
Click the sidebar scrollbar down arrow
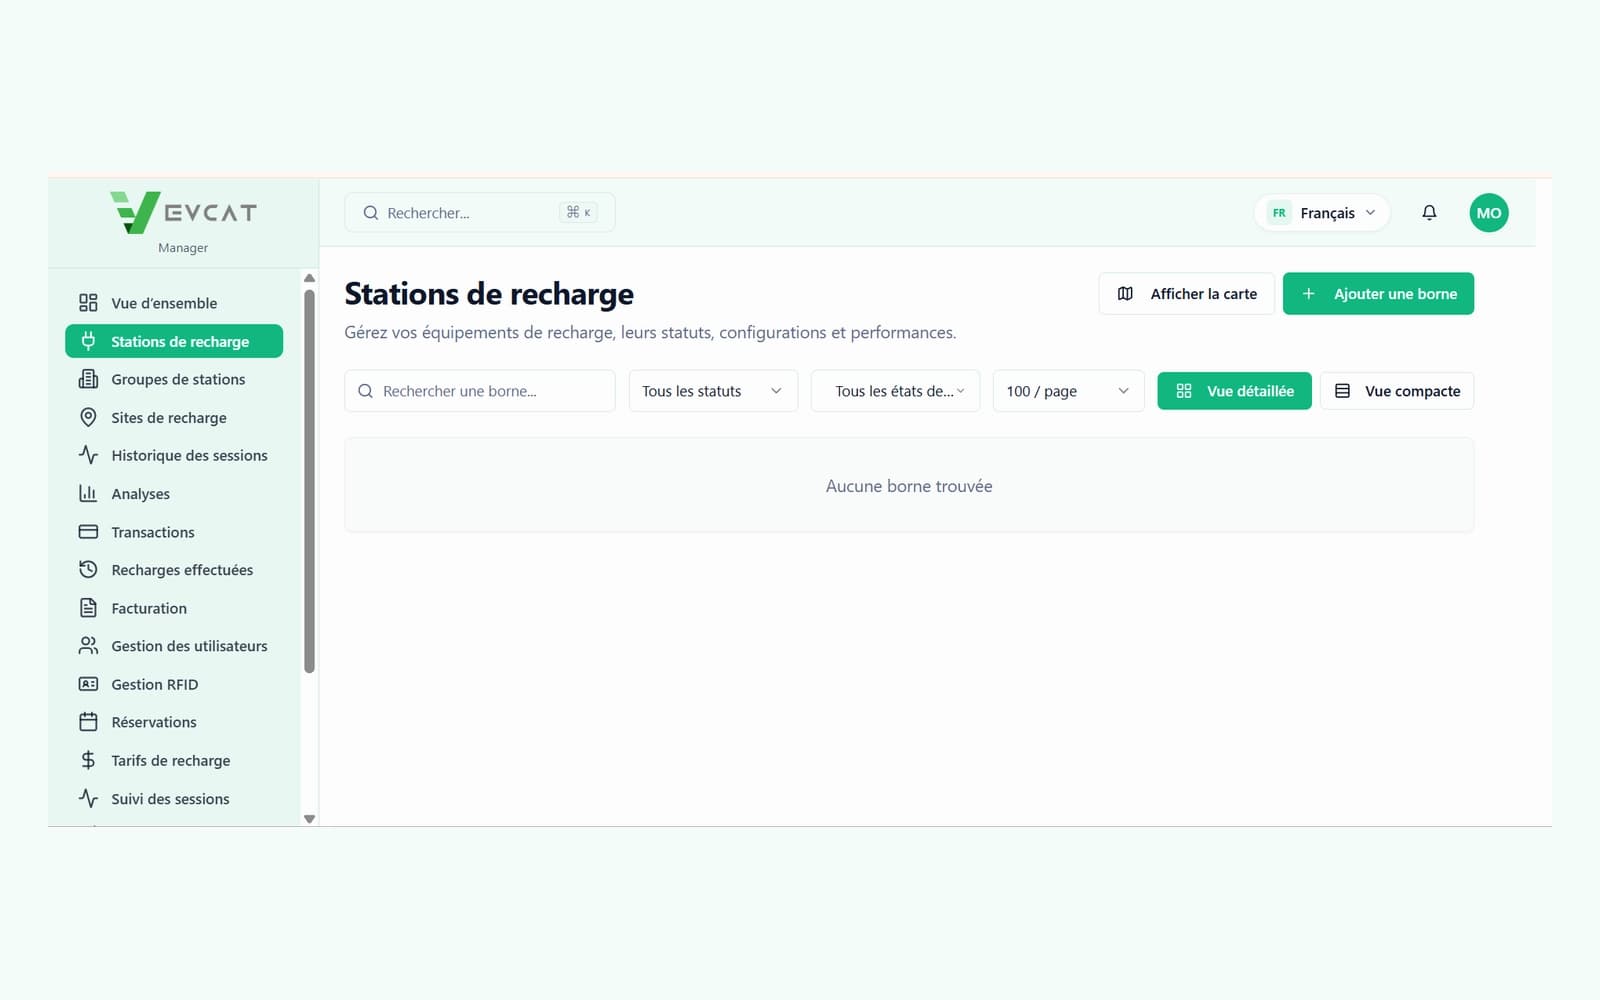click(309, 818)
